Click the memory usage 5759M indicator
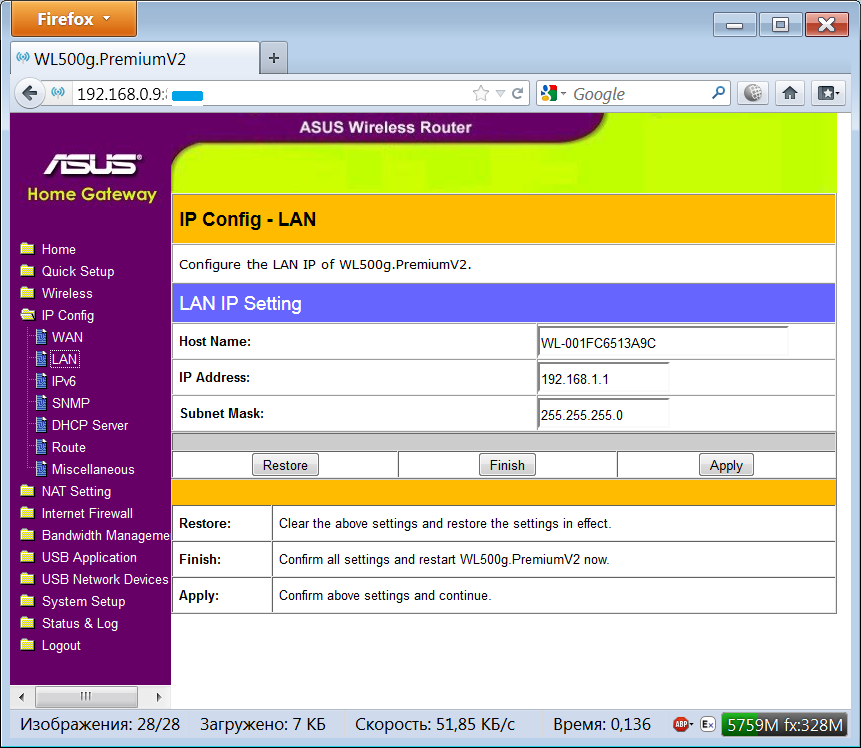The height and width of the screenshot is (748, 861). pos(784,725)
